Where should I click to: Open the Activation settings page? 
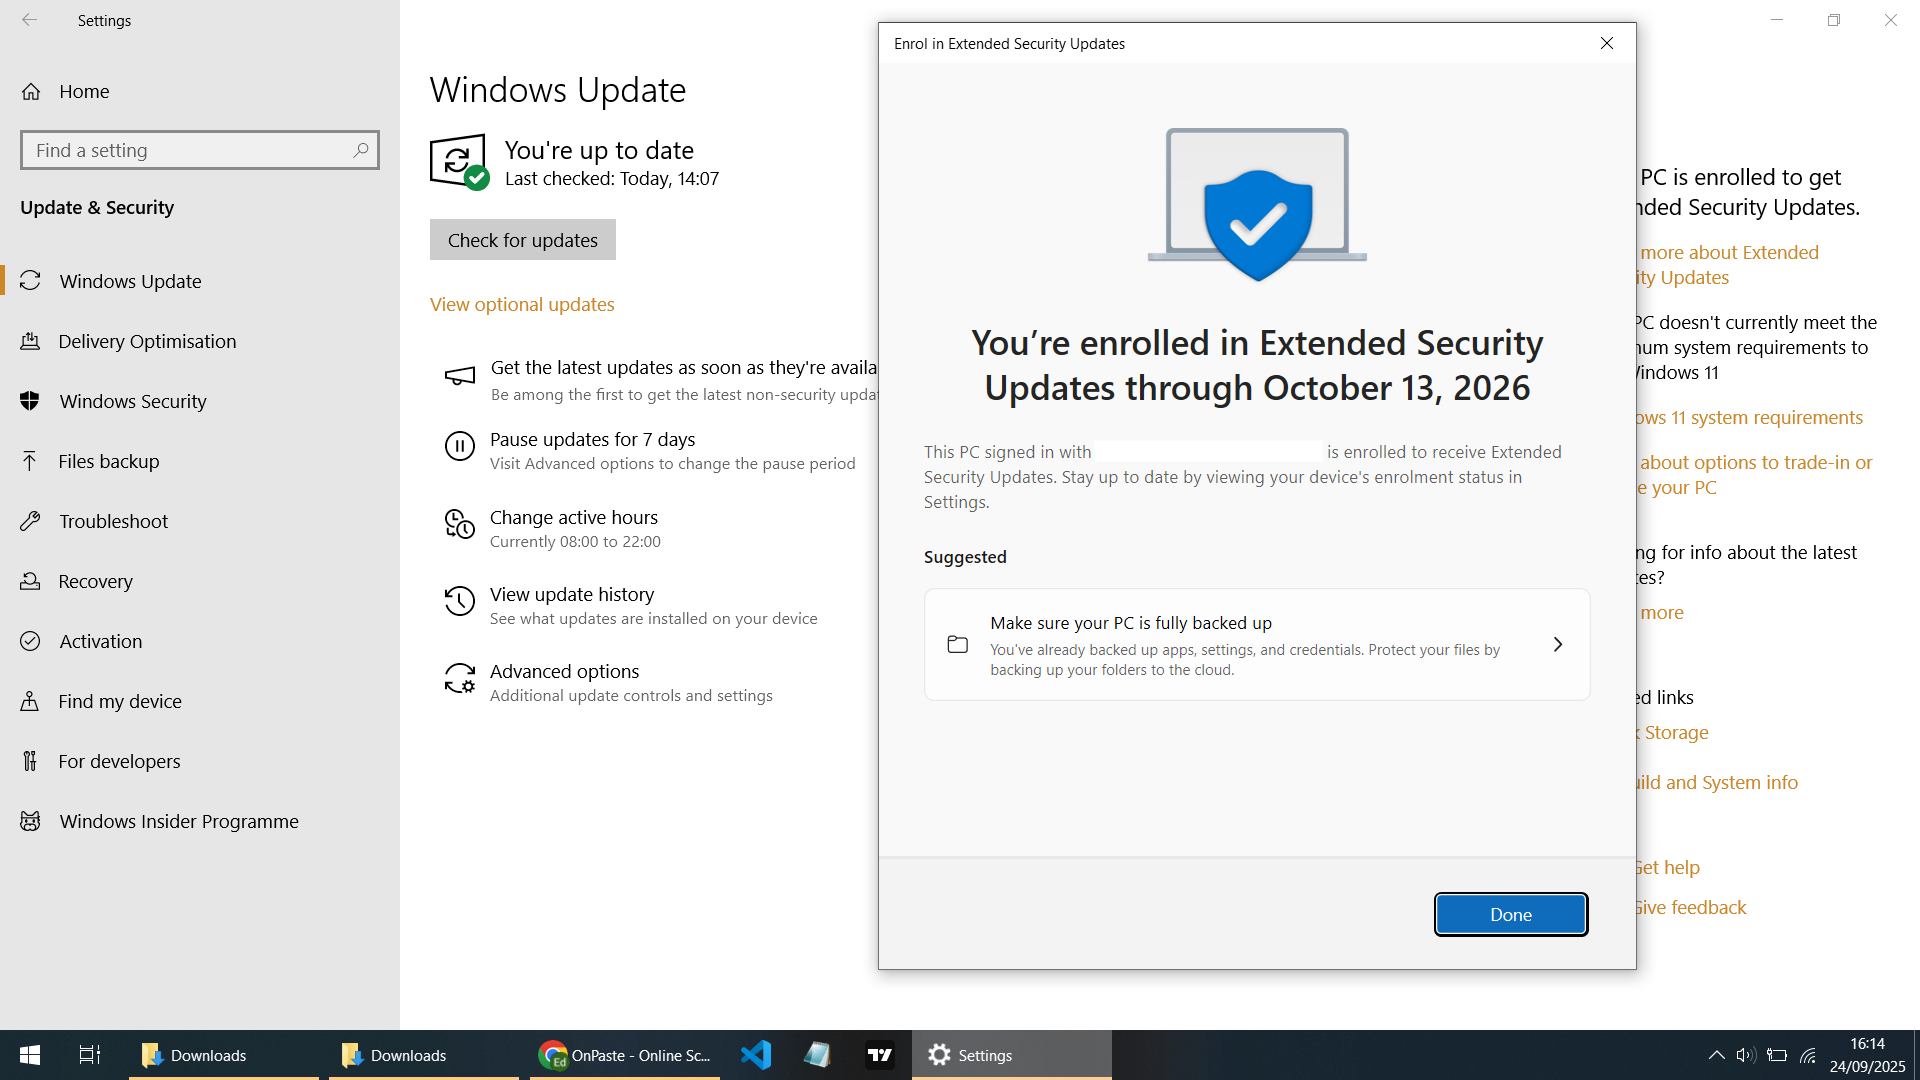pos(100,641)
